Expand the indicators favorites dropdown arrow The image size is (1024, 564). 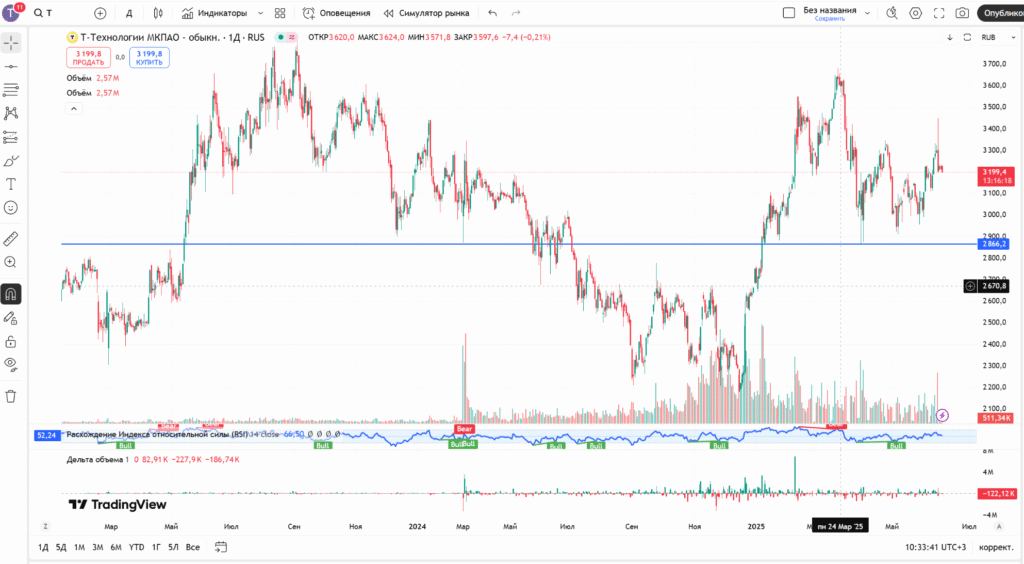pos(261,13)
